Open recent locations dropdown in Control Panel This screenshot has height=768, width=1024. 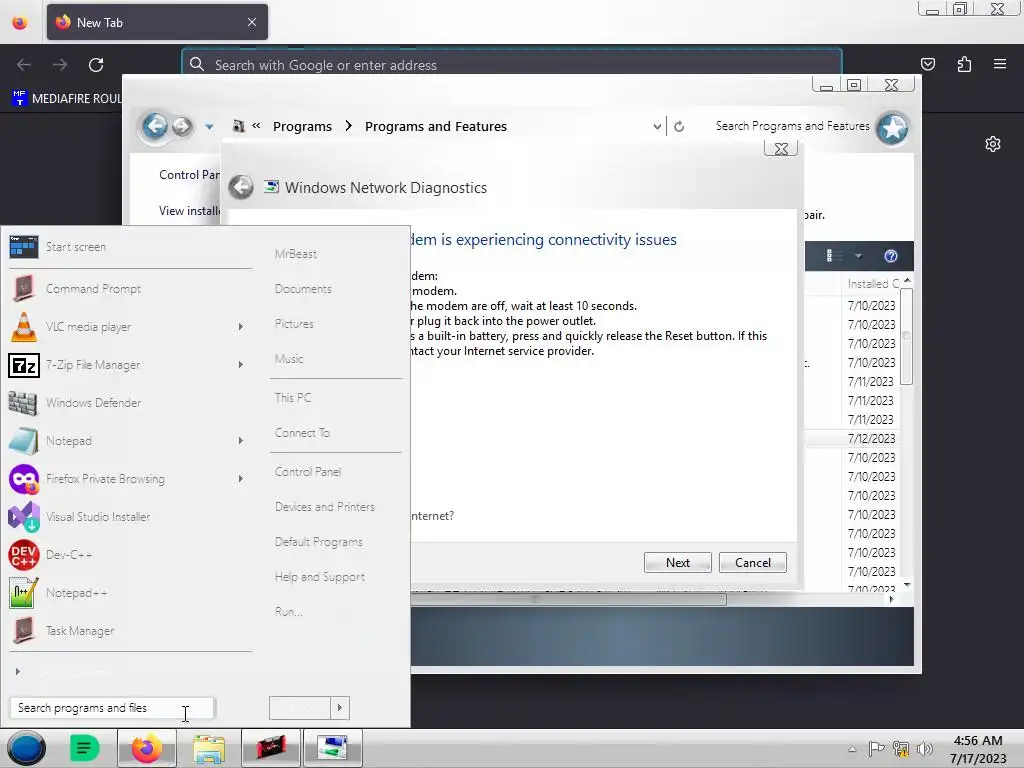point(209,127)
